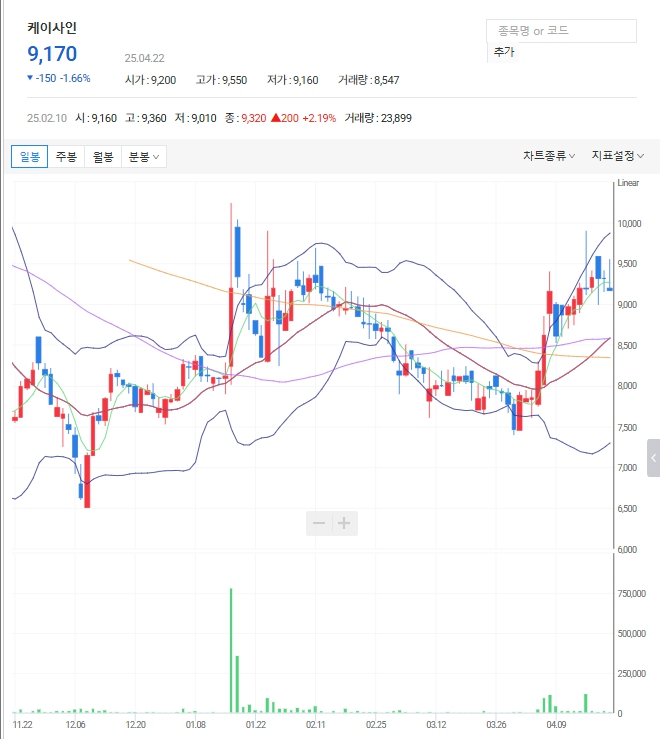665x739 pixels.
Task: Click the hovered date 25.02.10
Action: point(47,118)
